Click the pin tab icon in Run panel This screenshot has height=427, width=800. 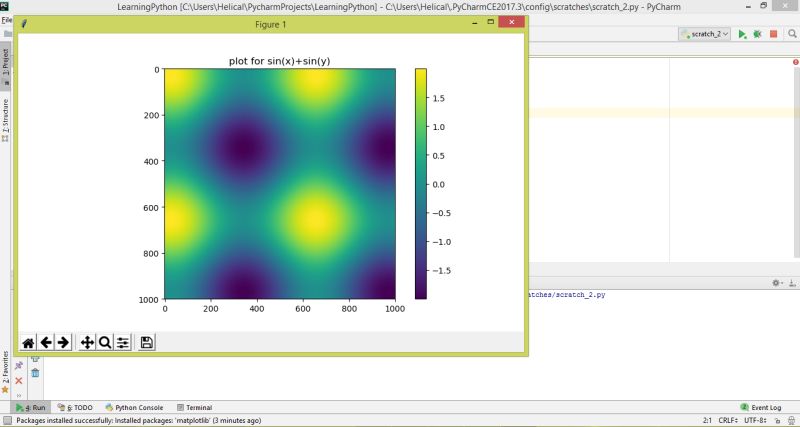[x=19, y=366]
